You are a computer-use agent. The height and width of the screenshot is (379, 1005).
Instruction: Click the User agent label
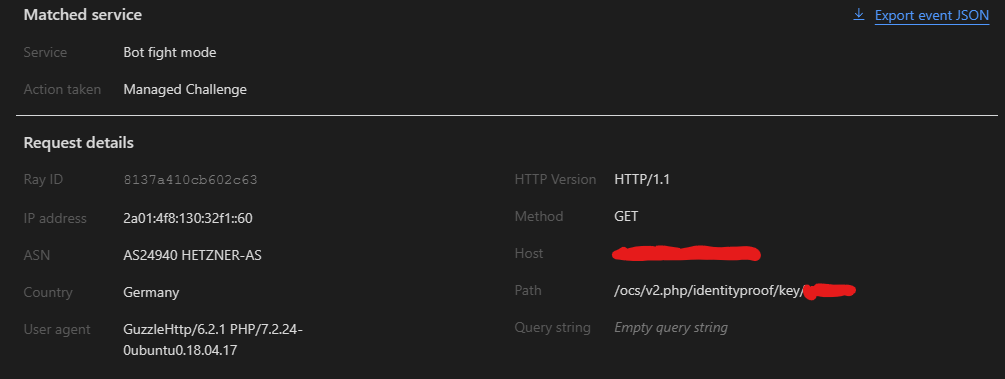(57, 330)
